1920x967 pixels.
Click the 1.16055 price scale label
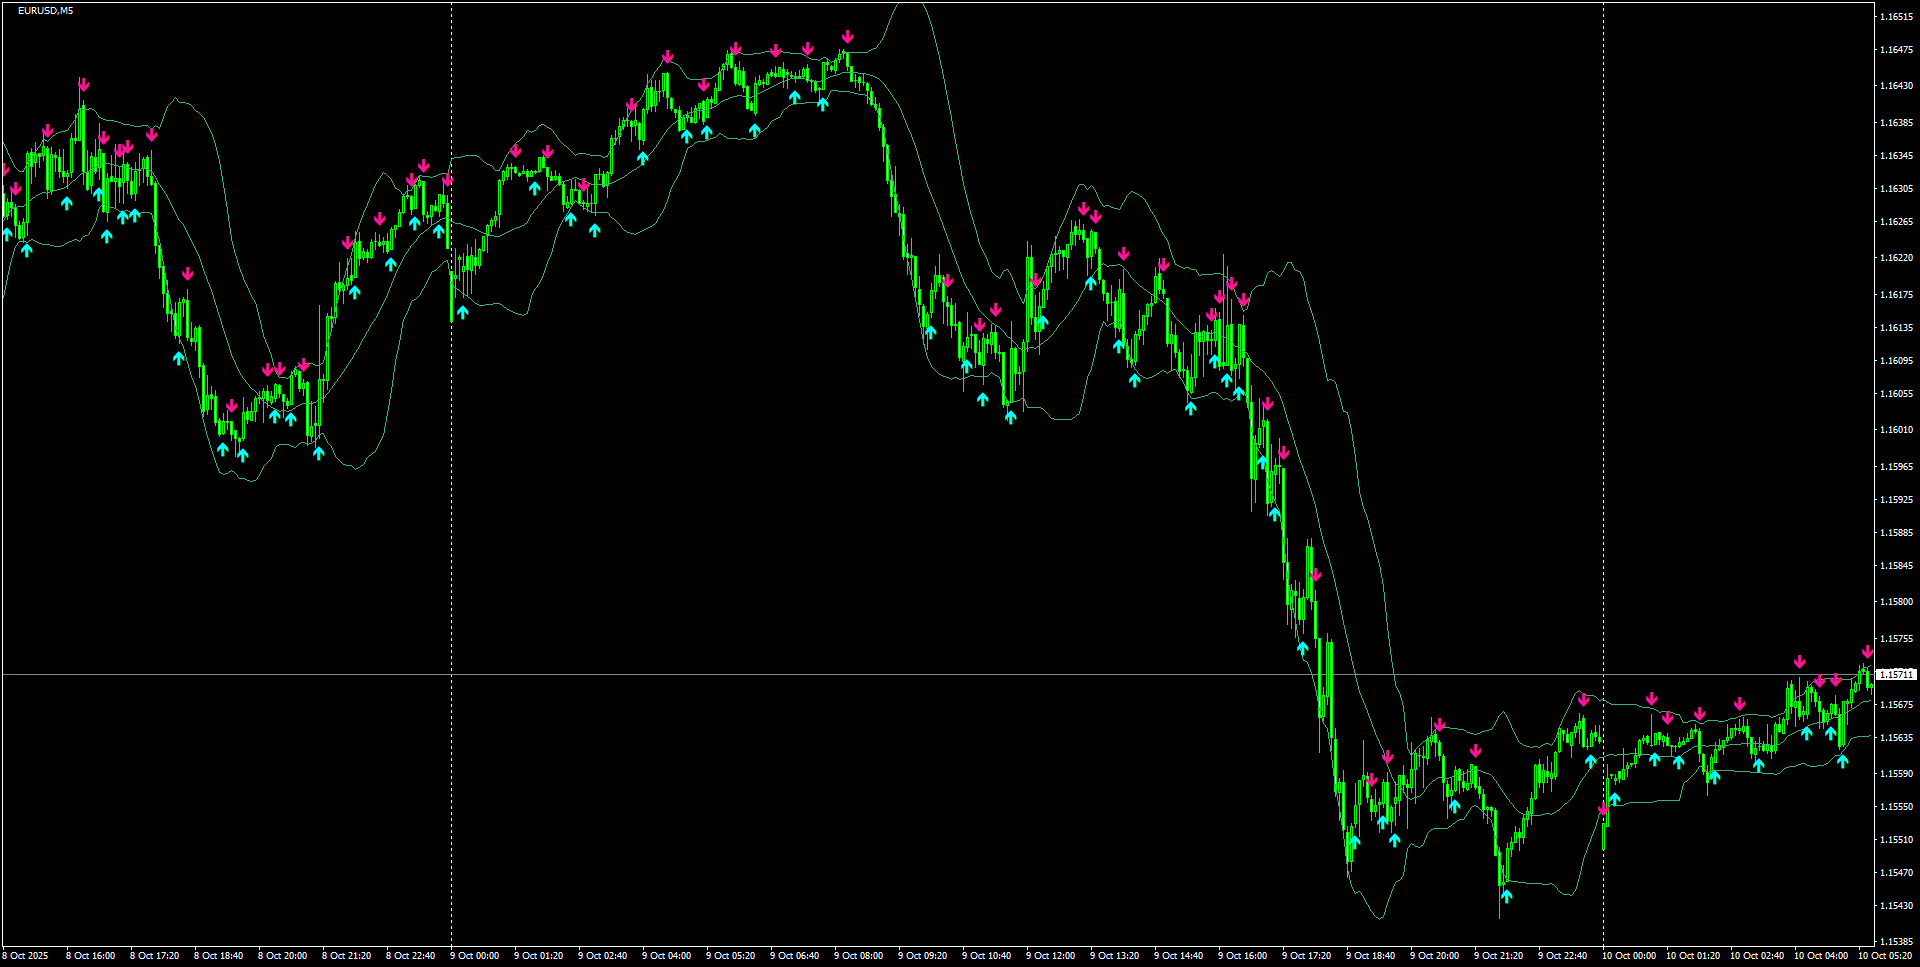[1896, 394]
